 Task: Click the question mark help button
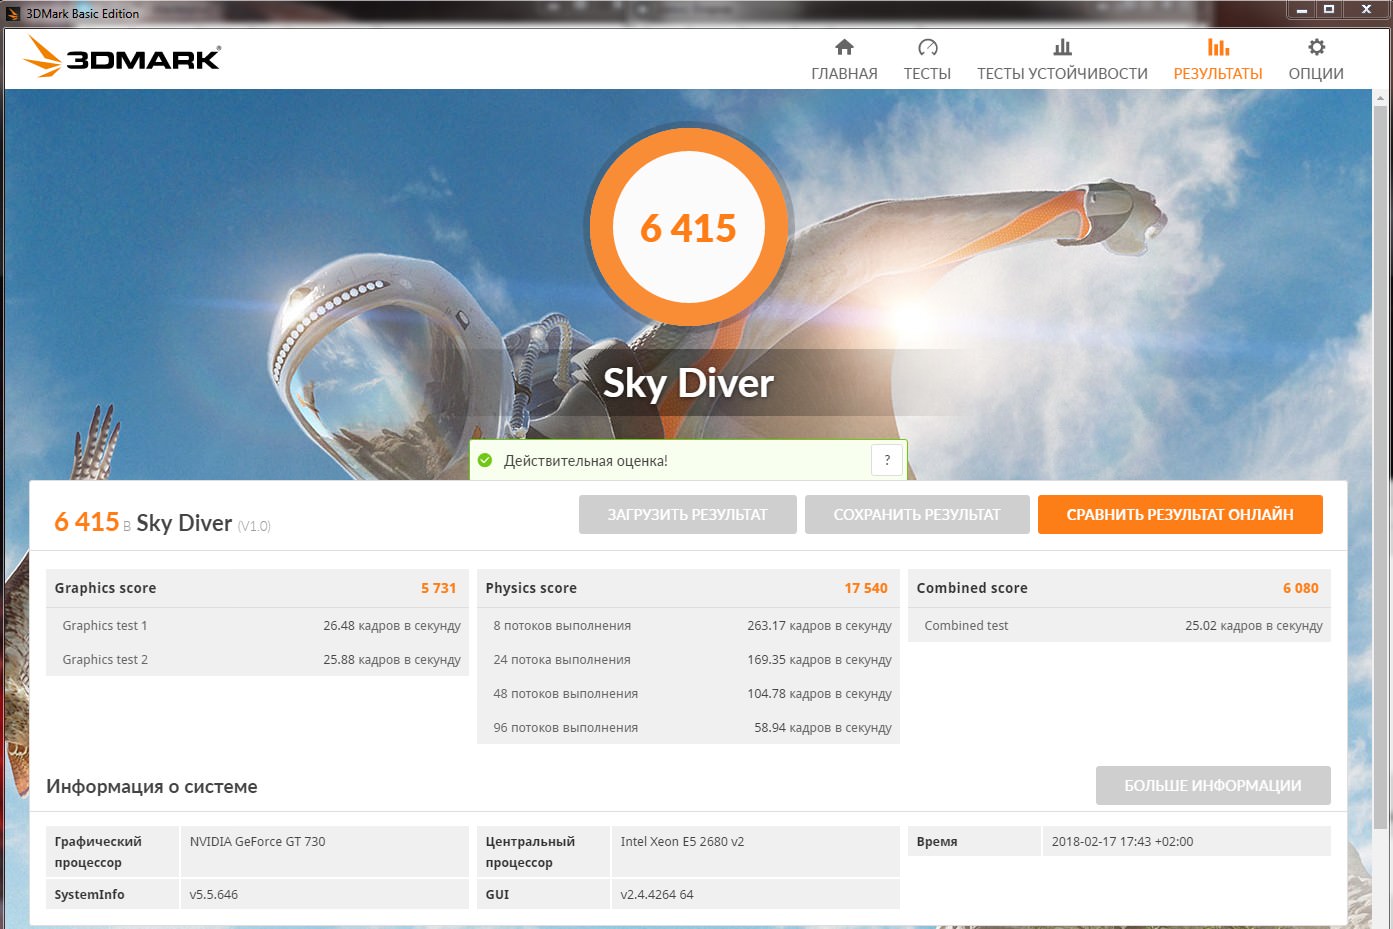pos(887,460)
